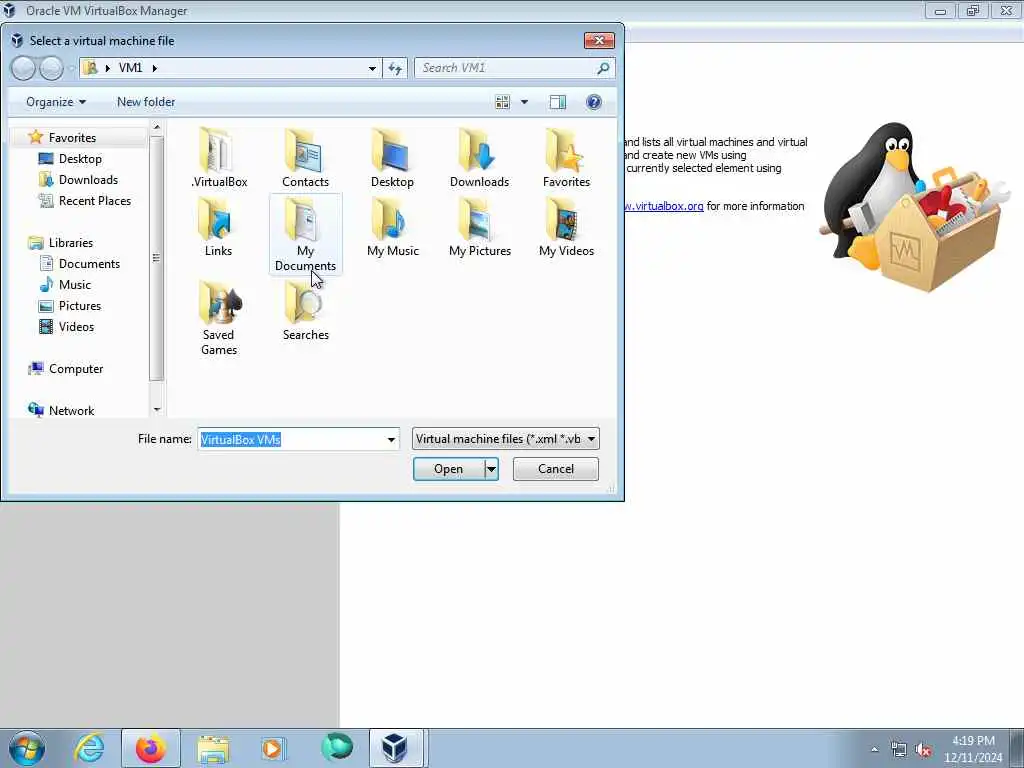Click the volume muted tray icon
The height and width of the screenshot is (768, 1024).
[x=923, y=750]
